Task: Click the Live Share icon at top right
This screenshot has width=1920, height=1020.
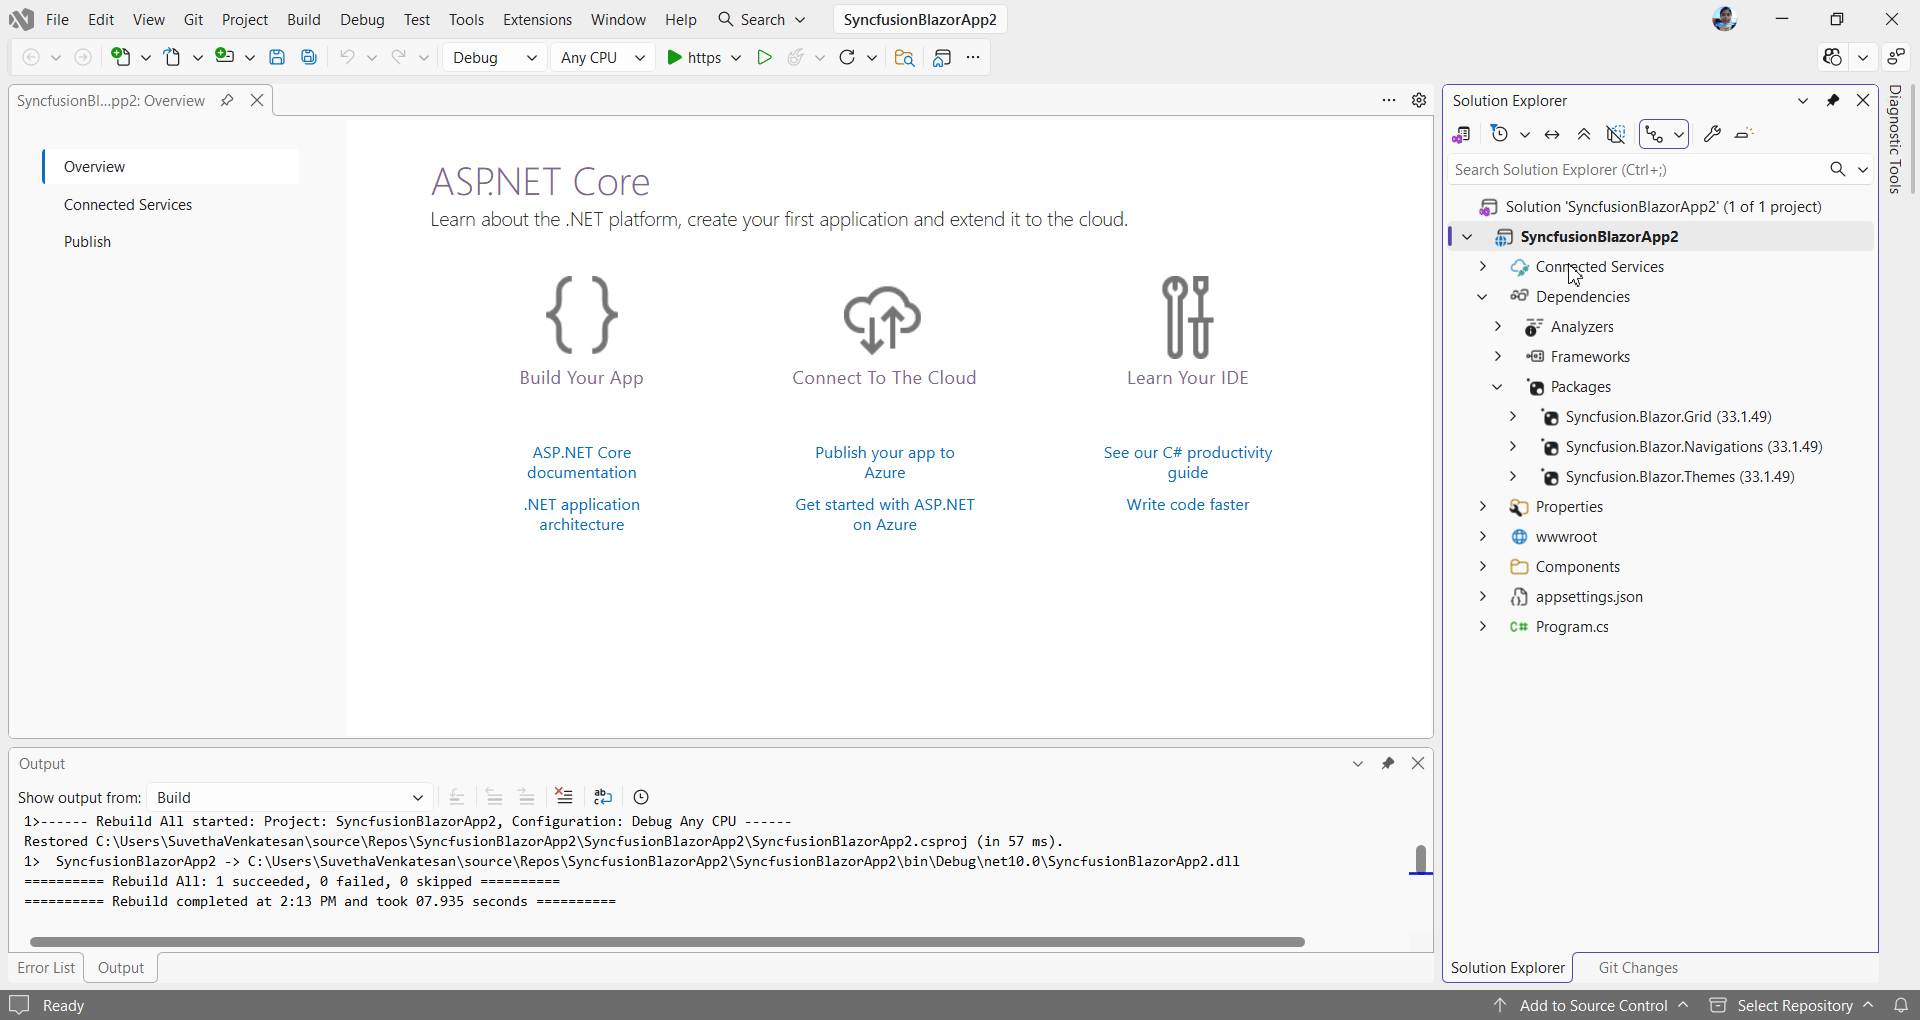Action: [x=1896, y=57]
